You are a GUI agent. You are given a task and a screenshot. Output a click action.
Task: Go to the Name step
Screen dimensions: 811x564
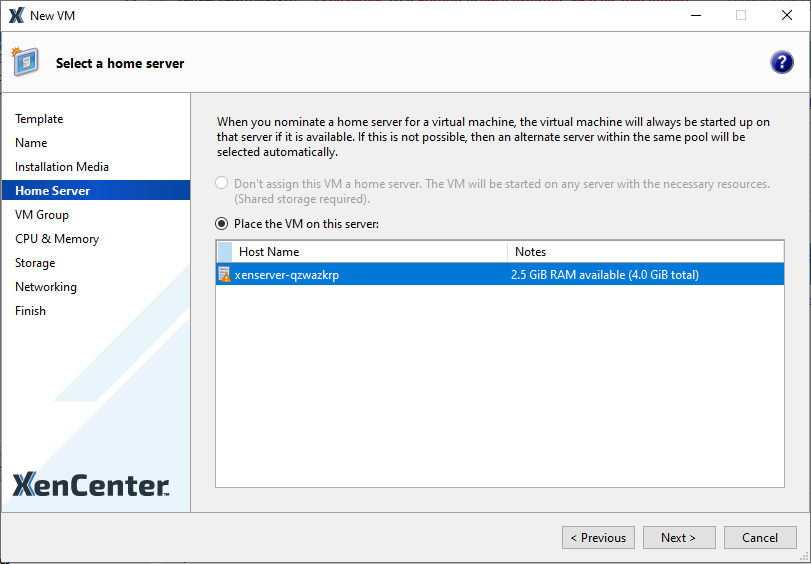click(31, 142)
